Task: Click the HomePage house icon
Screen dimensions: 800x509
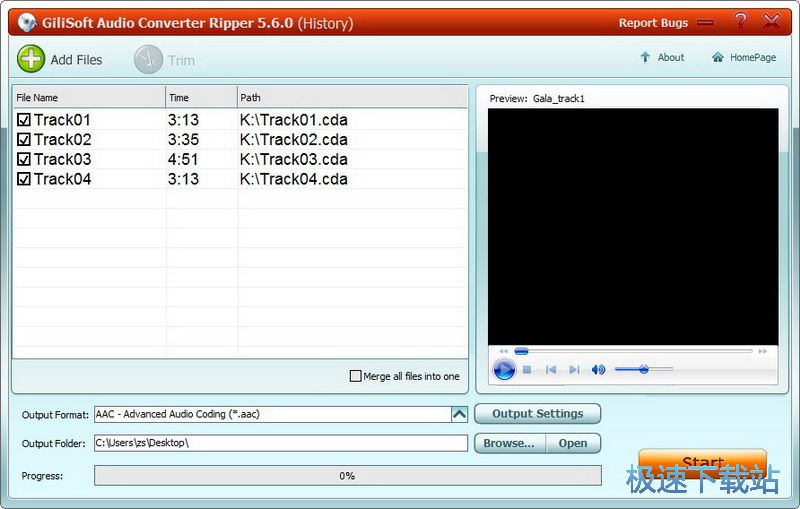Action: tap(718, 57)
